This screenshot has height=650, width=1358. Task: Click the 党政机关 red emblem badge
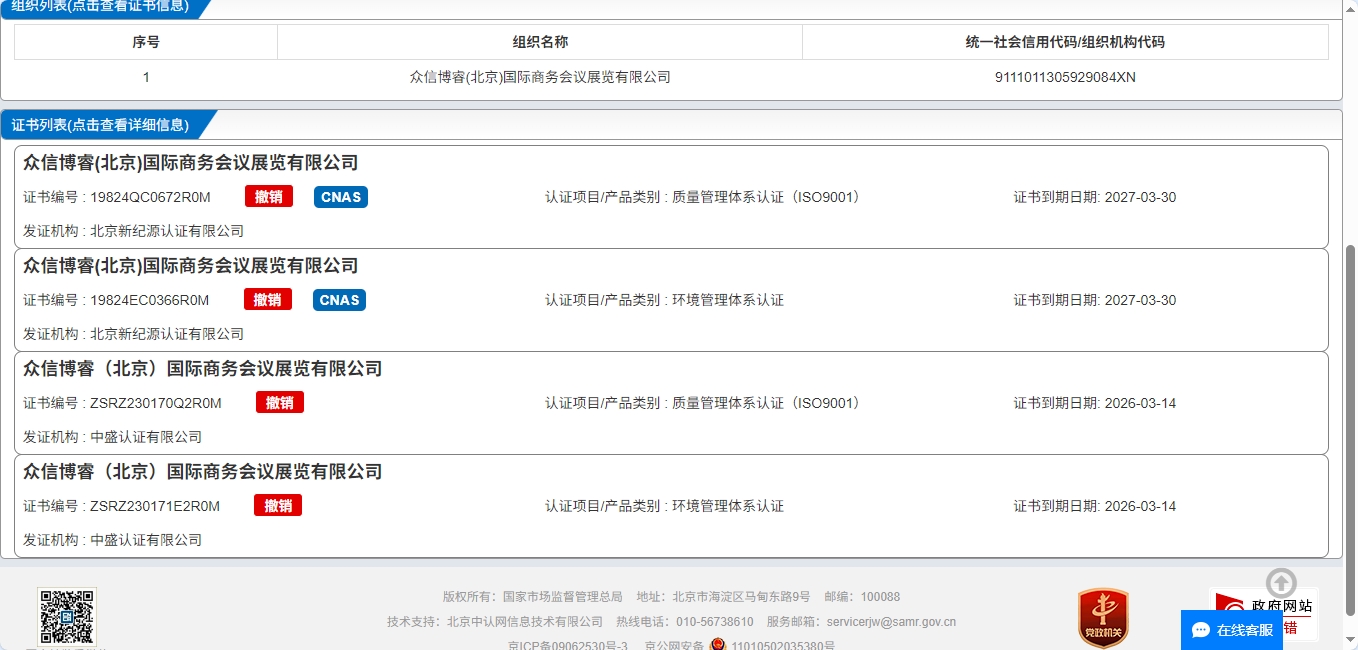(1103, 618)
